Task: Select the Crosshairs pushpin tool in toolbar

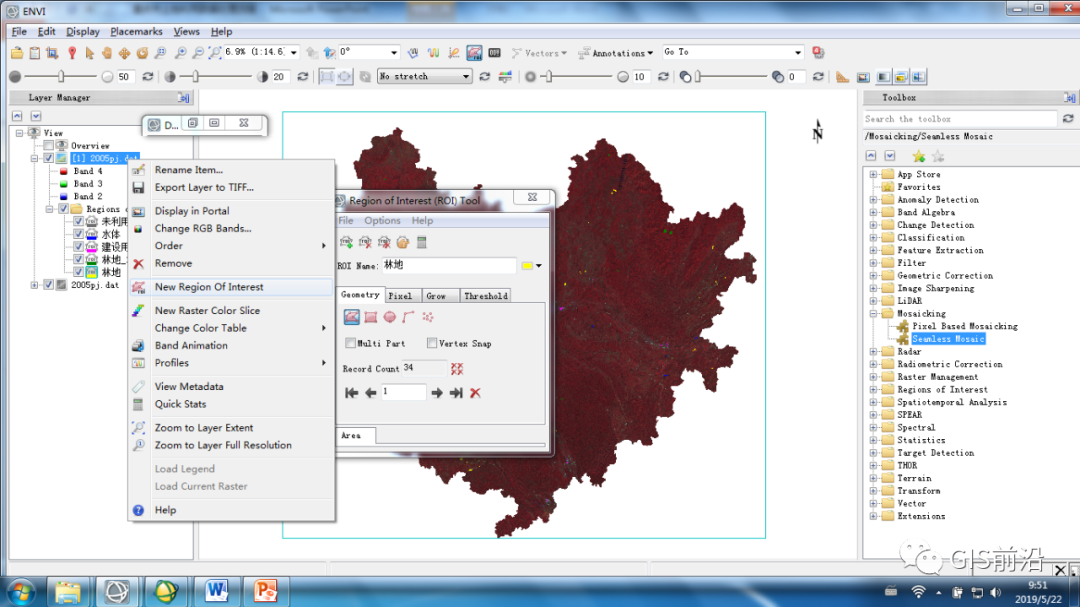Action: 71,53
